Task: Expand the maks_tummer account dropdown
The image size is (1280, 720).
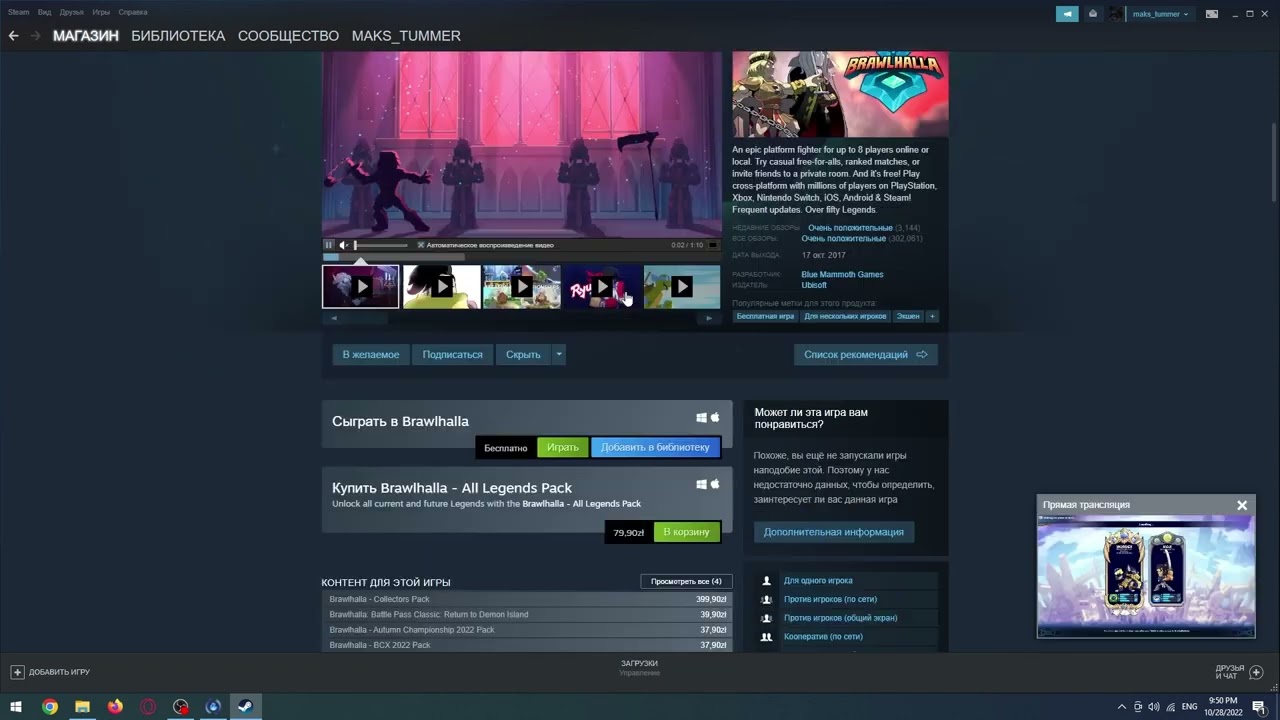Action: [1186, 14]
